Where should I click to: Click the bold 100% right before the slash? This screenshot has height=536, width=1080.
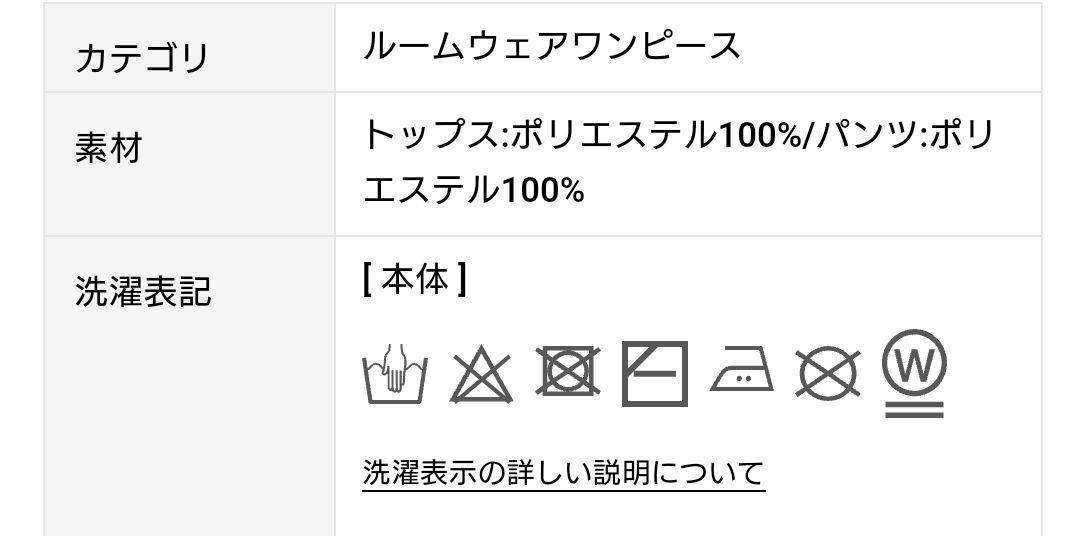coord(759,135)
